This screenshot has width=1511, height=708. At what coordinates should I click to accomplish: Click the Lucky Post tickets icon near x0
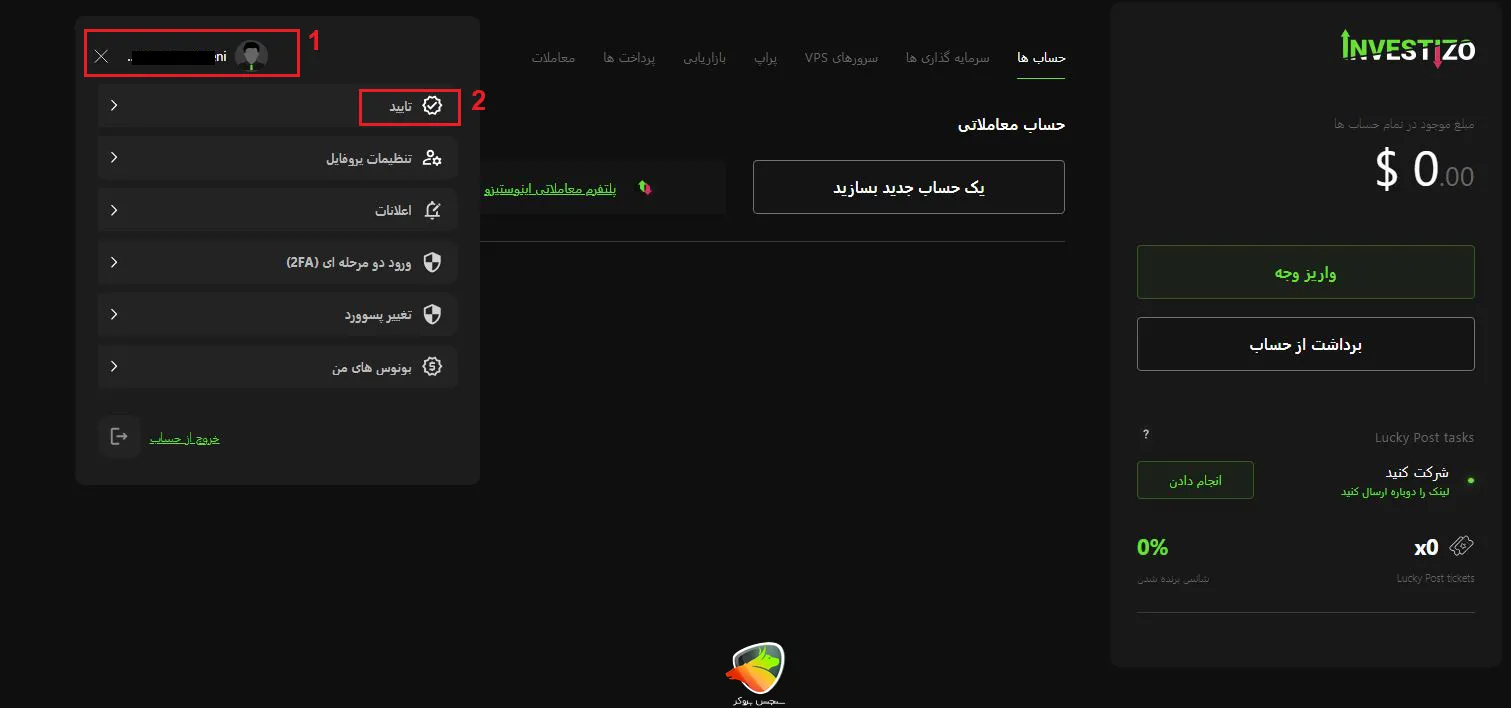[x=1462, y=545]
